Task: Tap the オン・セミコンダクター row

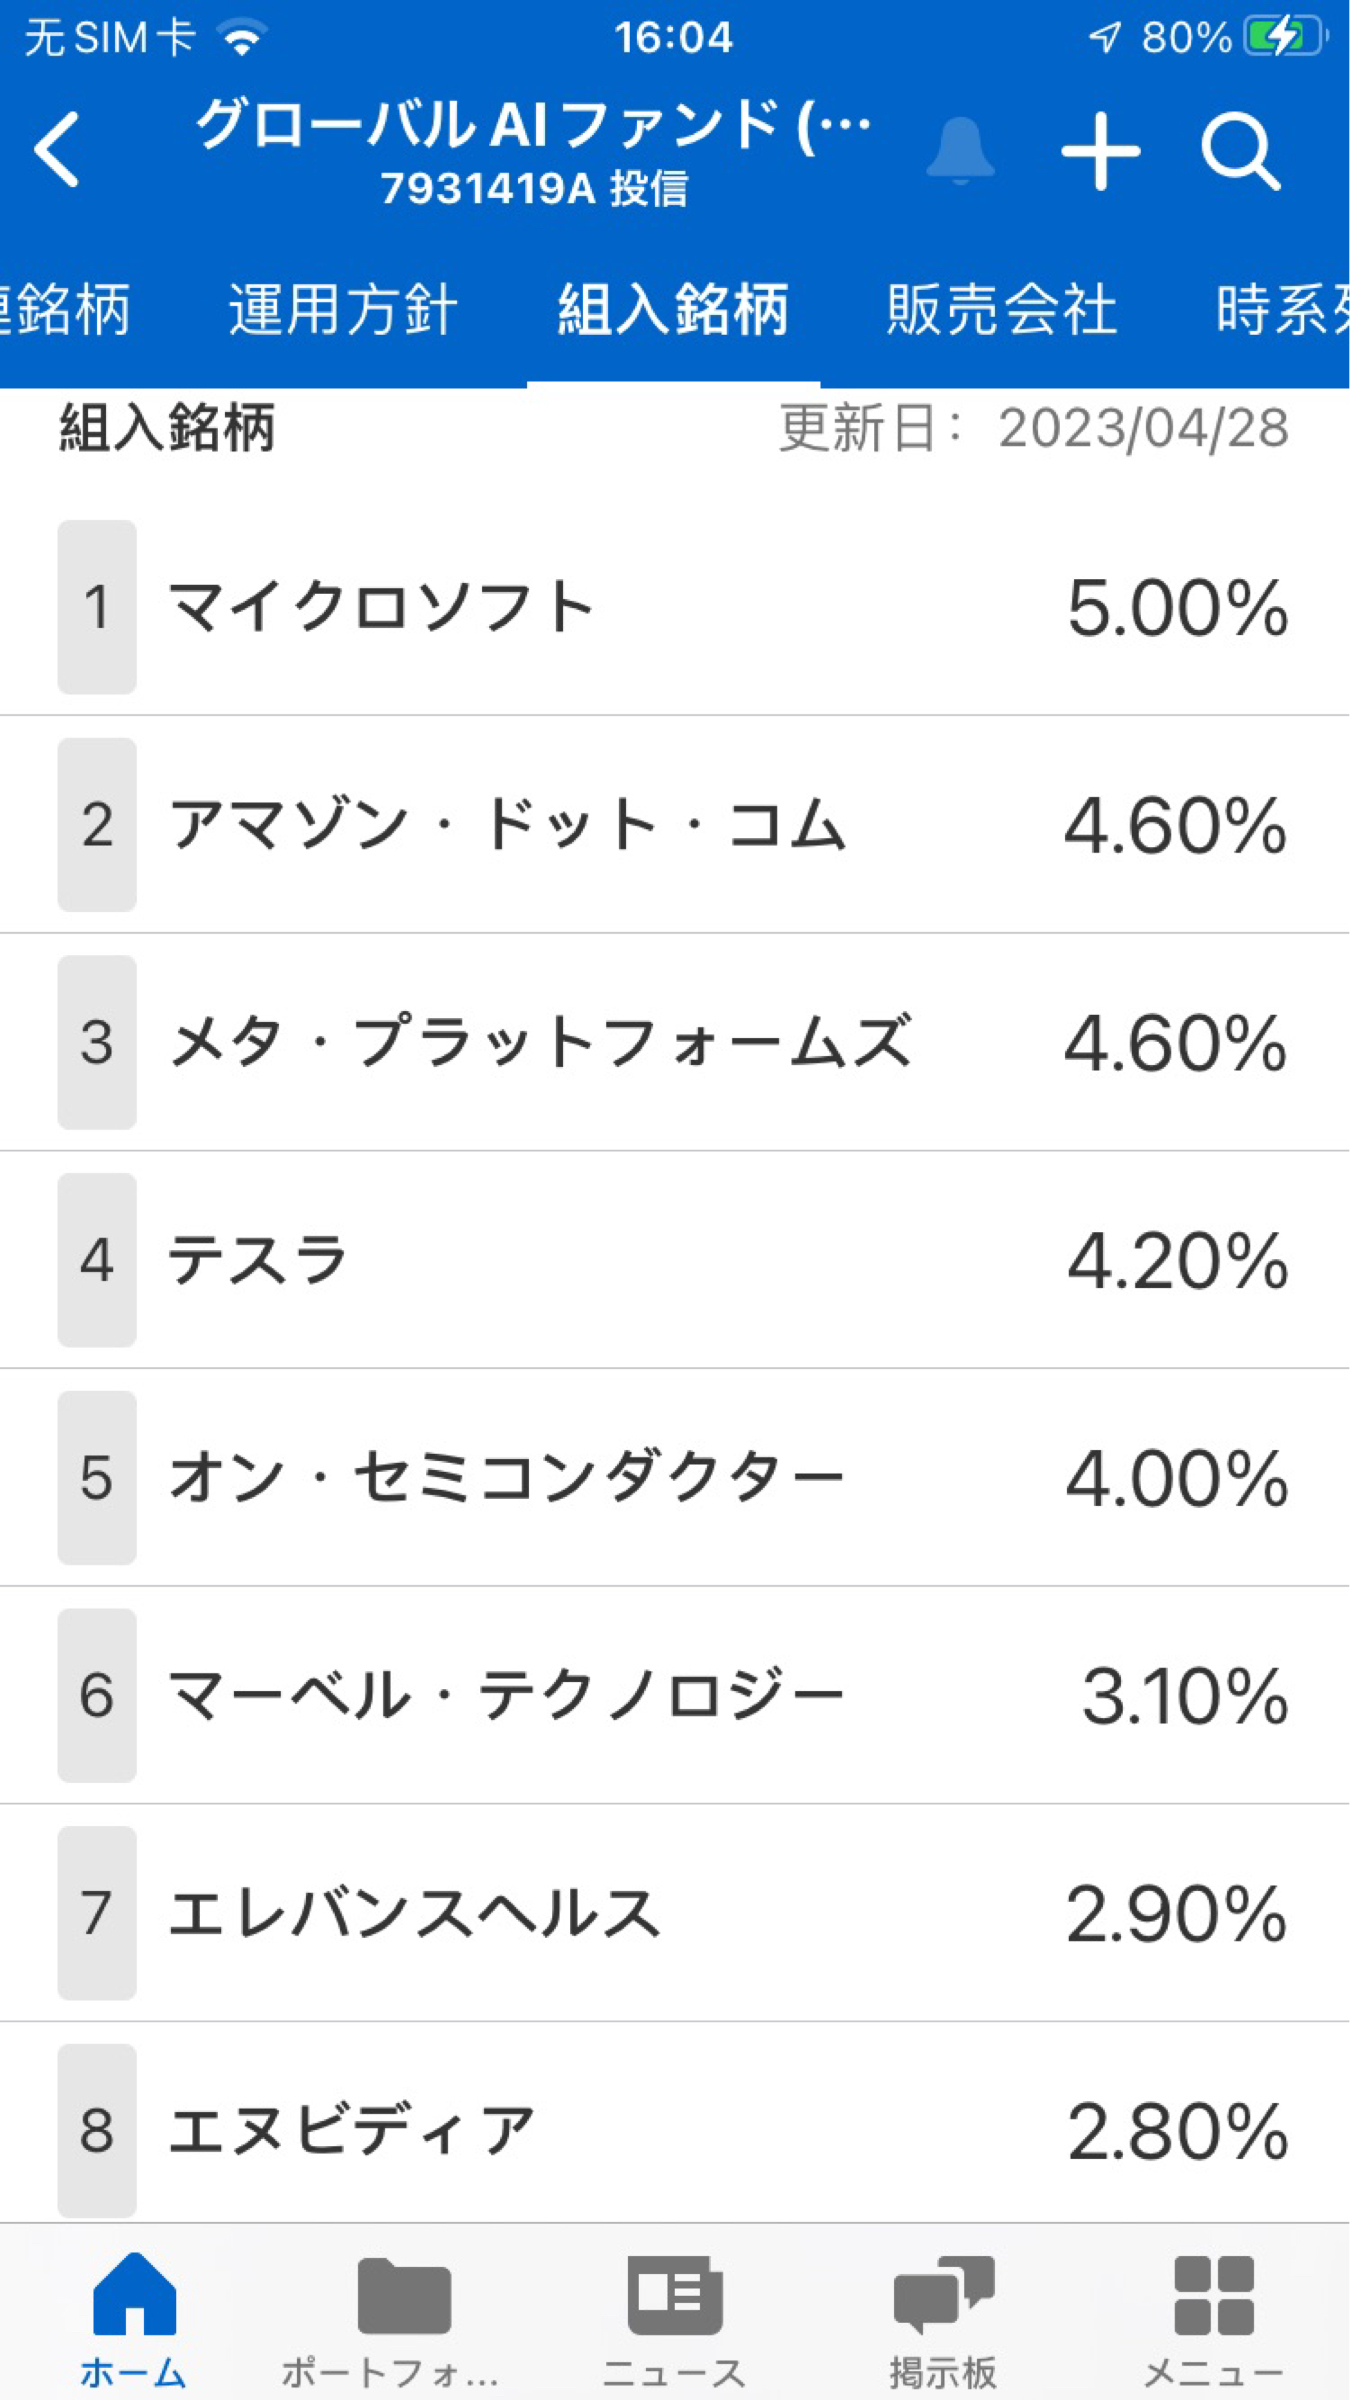Action: (x=674, y=1478)
